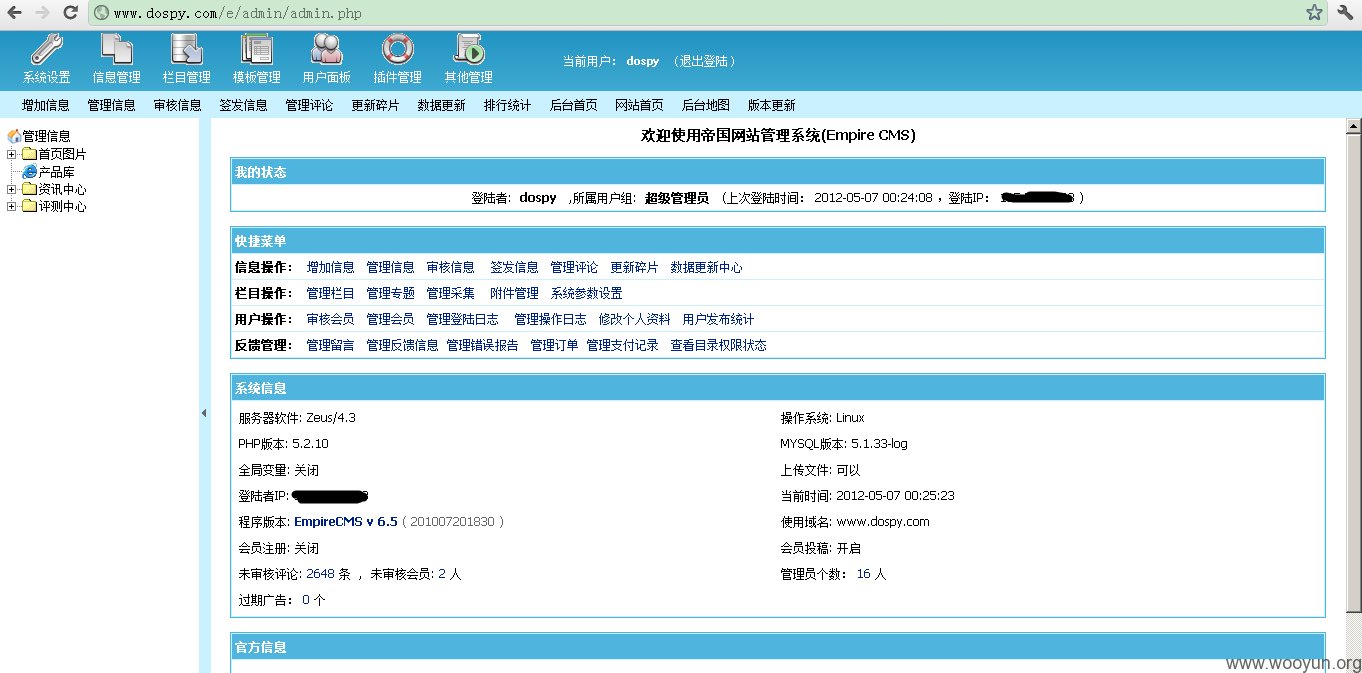The image size is (1362, 673).
Task: Open 模板管理 template icon
Action: (256, 49)
